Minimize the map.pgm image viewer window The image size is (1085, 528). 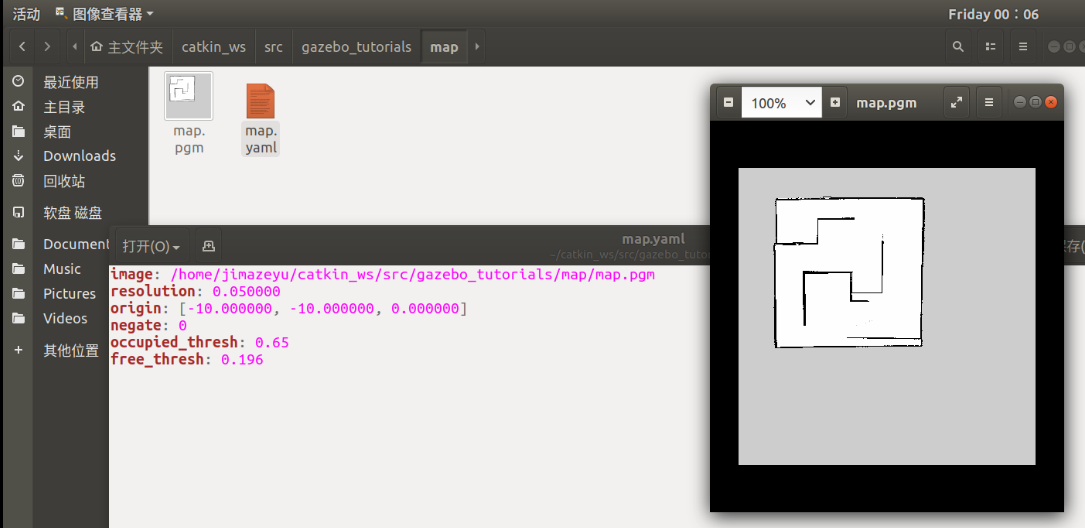point(1019,102)
